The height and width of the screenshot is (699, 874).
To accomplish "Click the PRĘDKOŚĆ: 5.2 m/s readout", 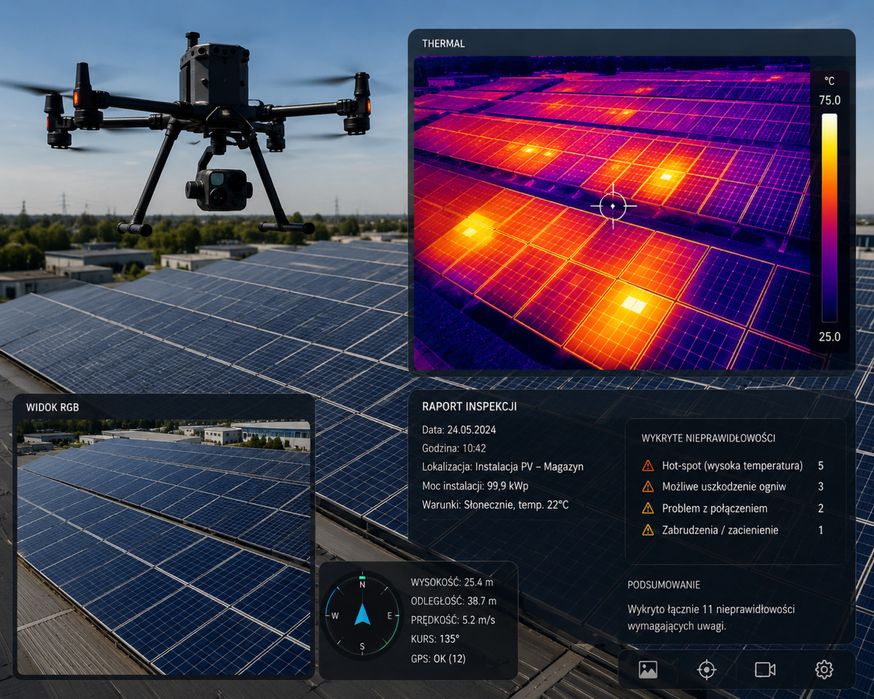I will point(453,620).
